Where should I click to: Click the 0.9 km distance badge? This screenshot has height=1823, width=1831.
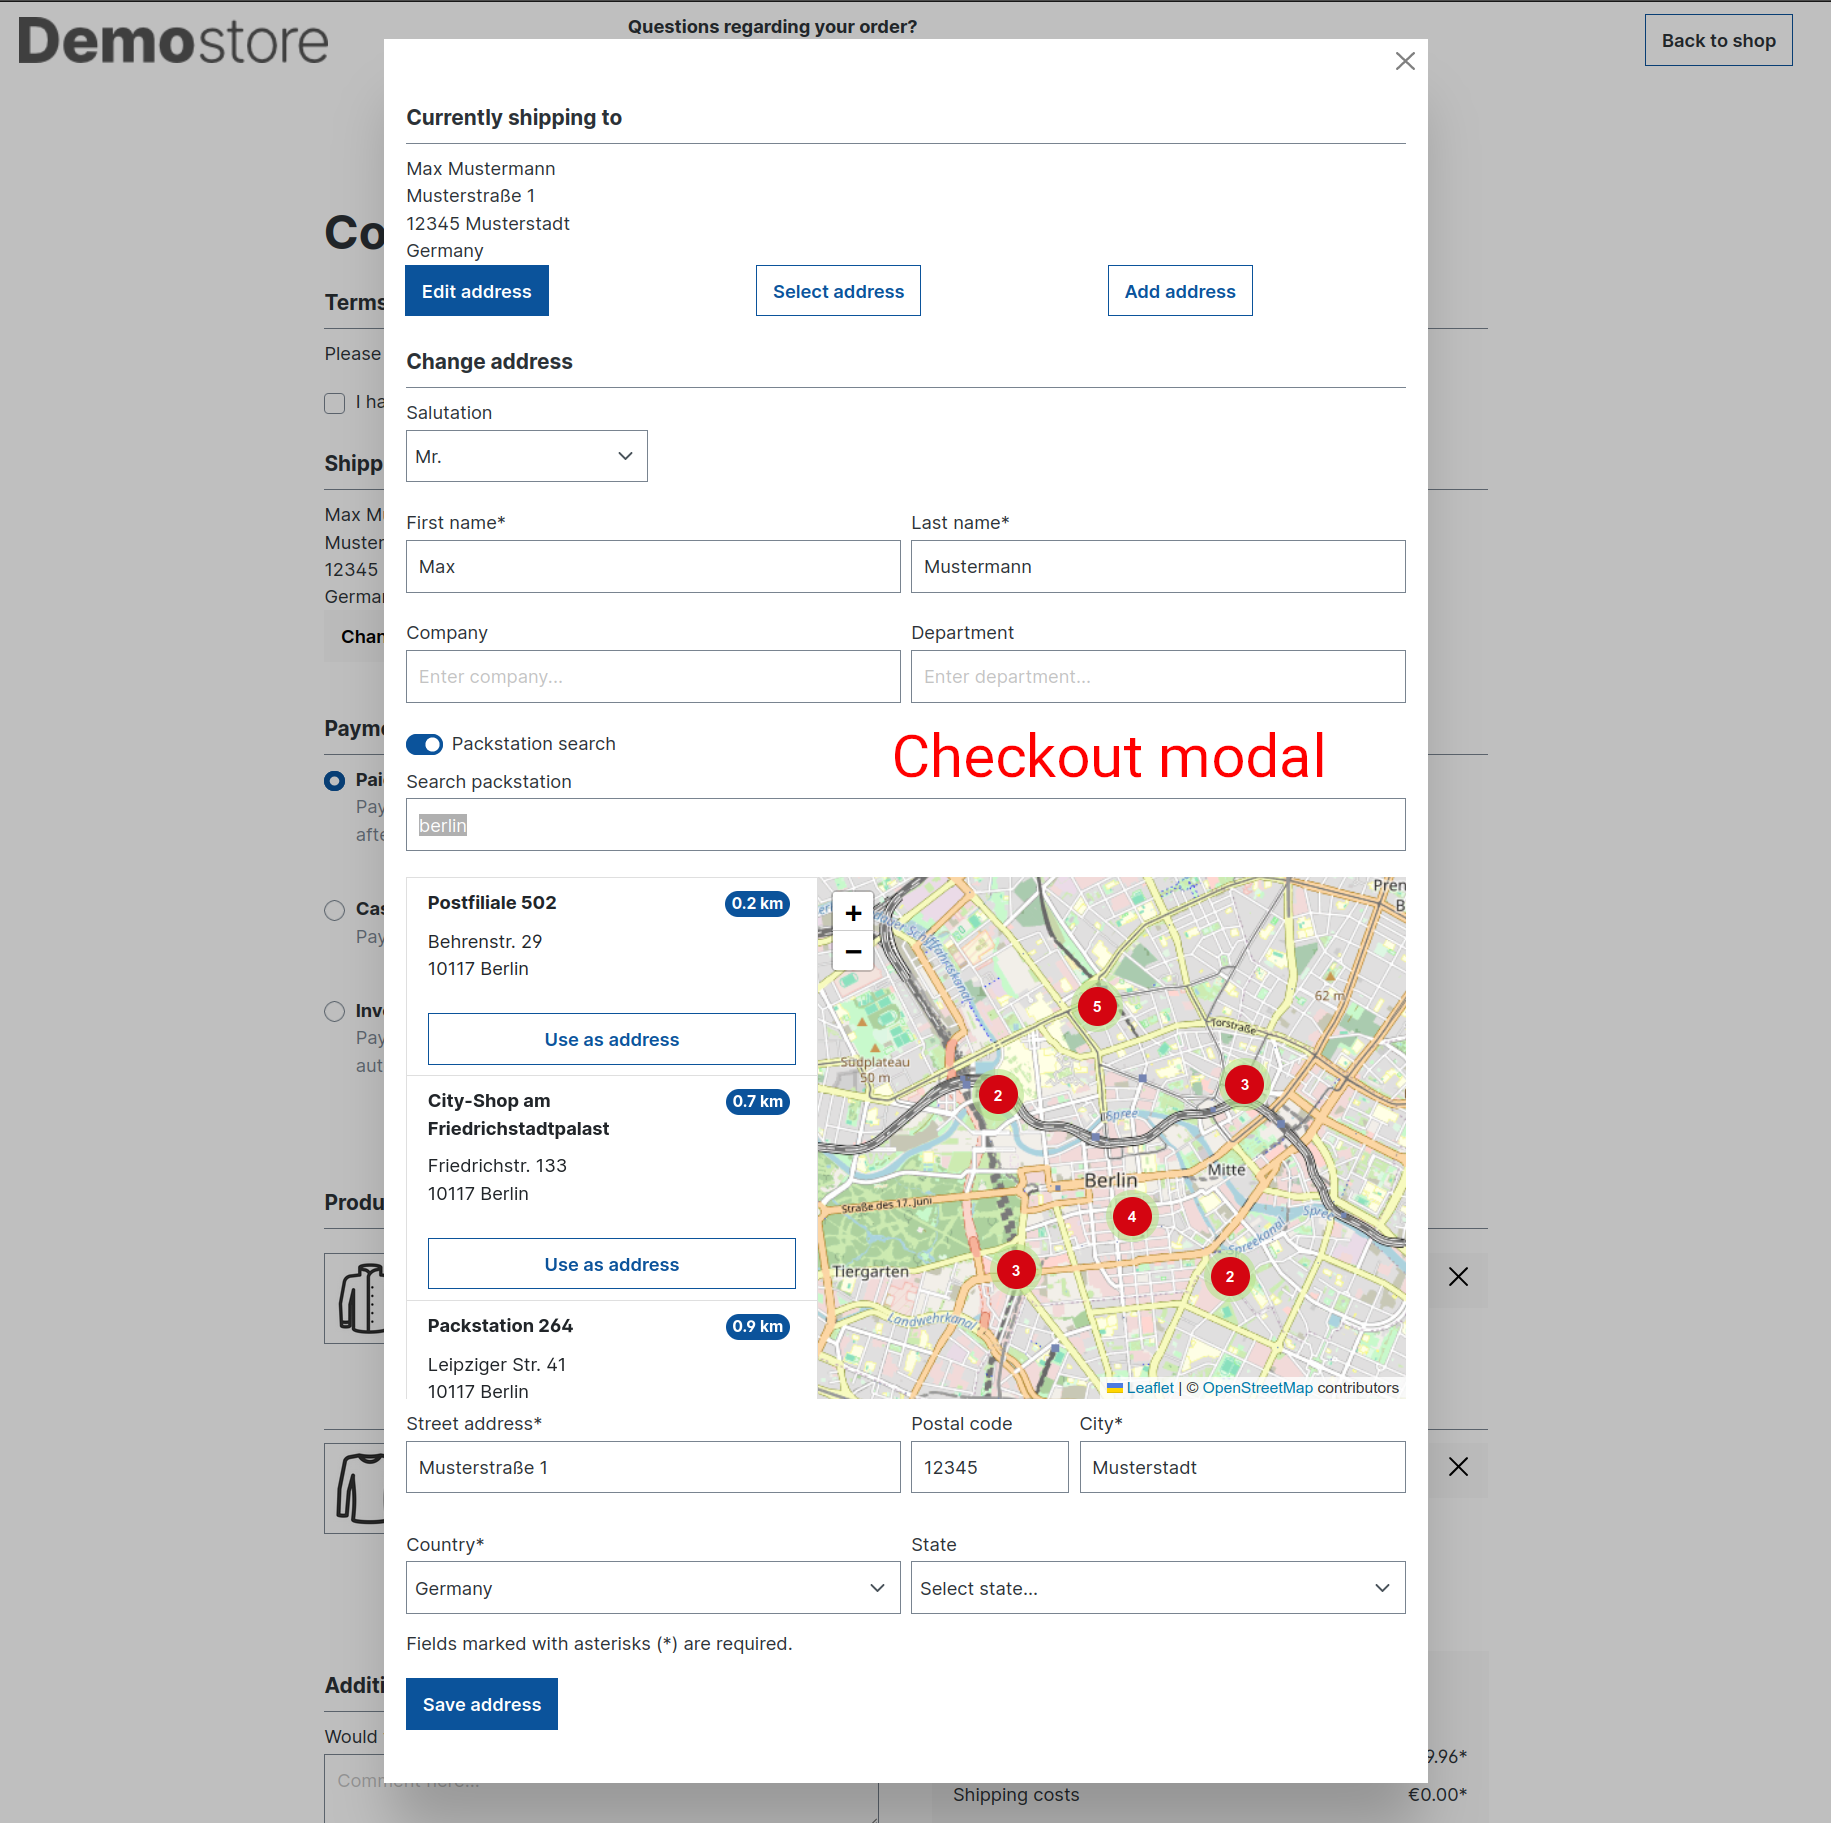(757, 1326)
